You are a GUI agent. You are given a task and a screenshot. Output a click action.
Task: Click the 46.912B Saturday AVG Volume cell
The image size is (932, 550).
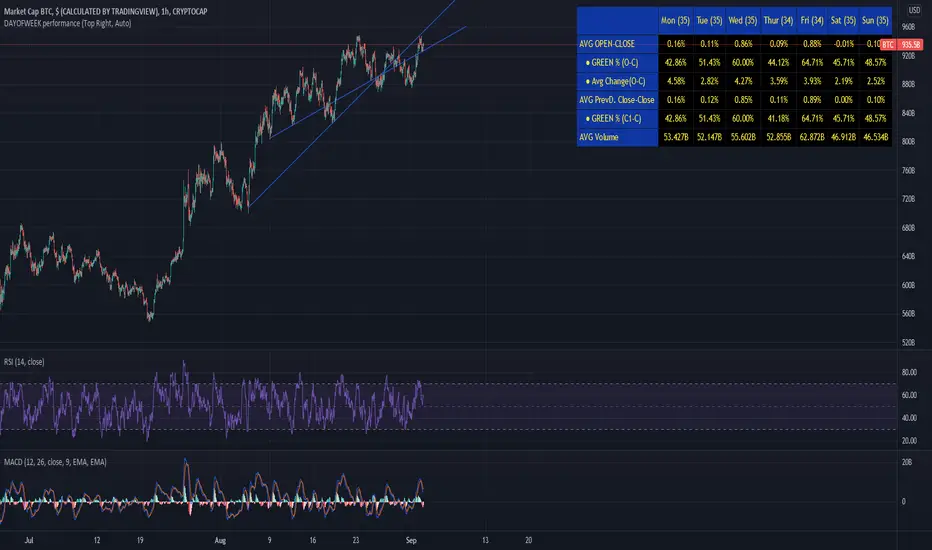tap(843, 137)
